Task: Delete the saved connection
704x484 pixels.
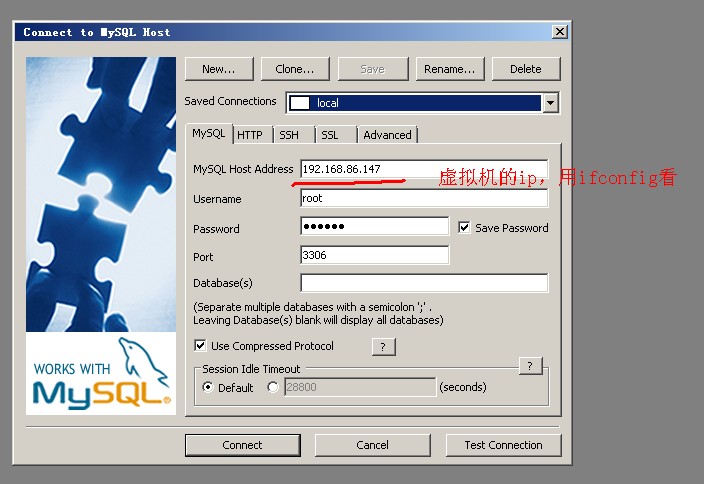Action: pyautogui.click(x=526, y=69)
